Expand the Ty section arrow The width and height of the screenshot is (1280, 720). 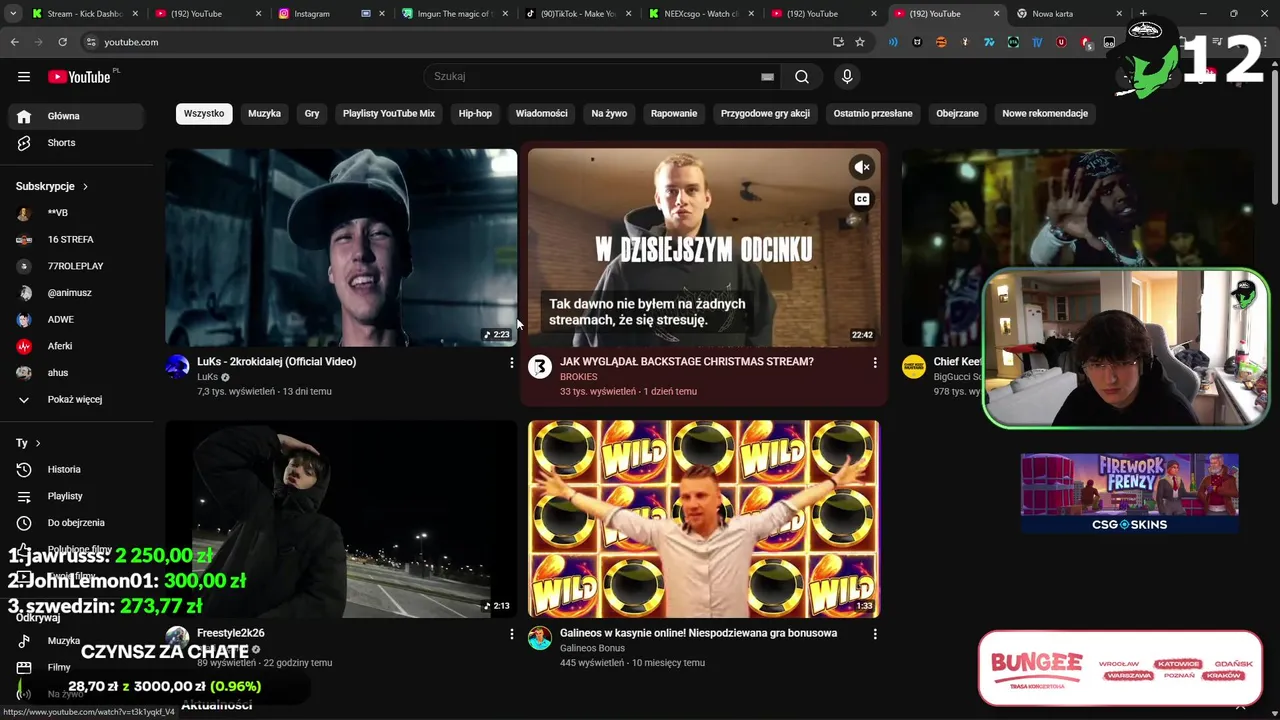point(38,443)
